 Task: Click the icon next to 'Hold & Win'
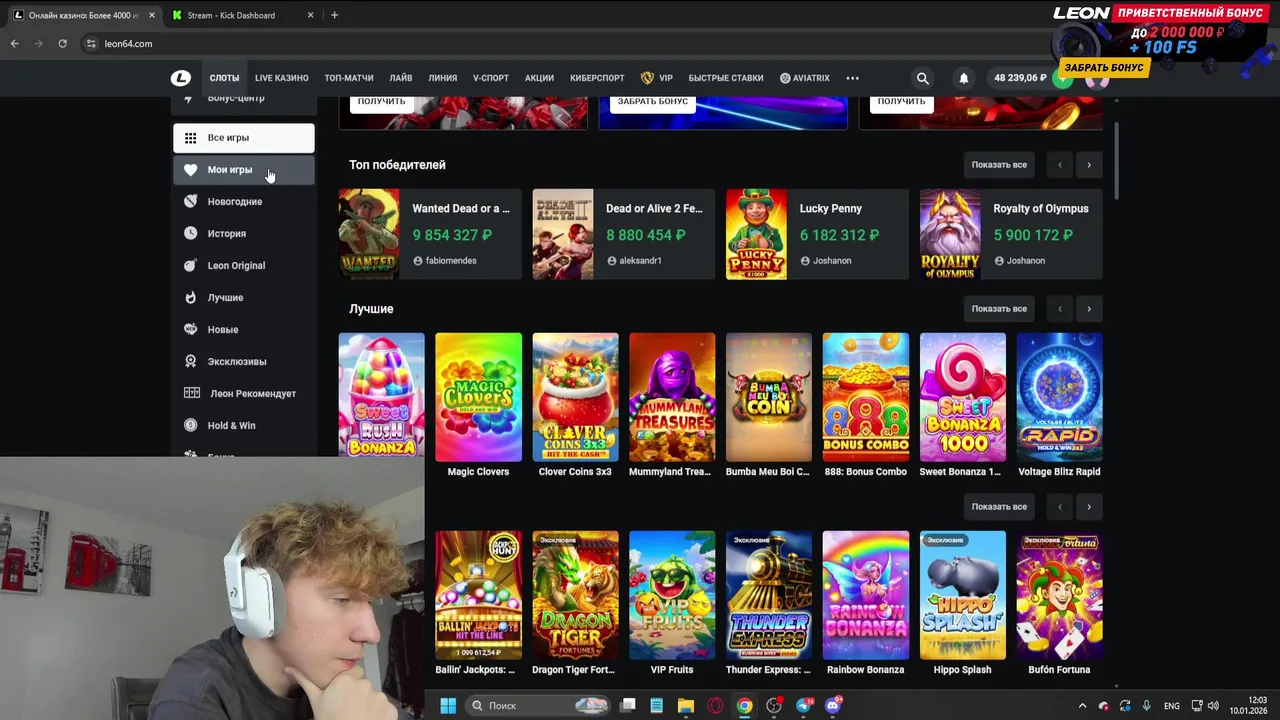click(x=190, y=426)
